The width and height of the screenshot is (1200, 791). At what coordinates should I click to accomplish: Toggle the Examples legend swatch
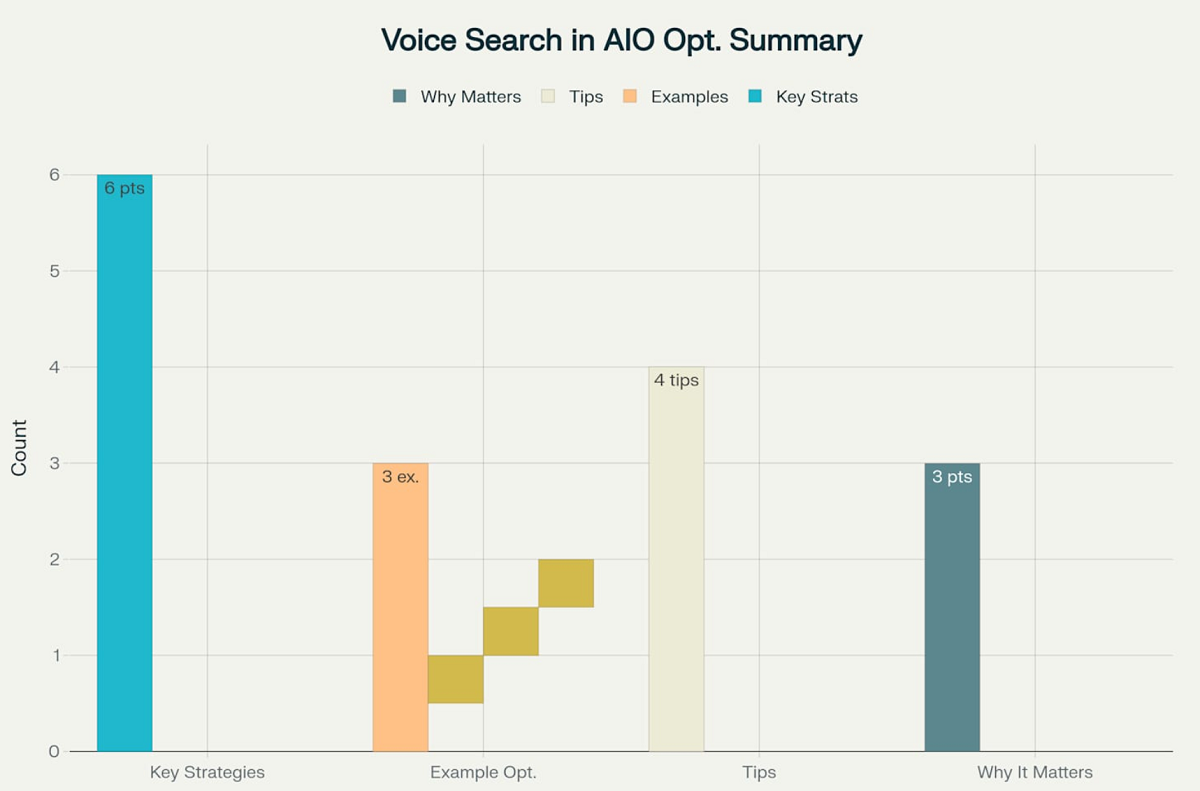[x=630, y=97]
